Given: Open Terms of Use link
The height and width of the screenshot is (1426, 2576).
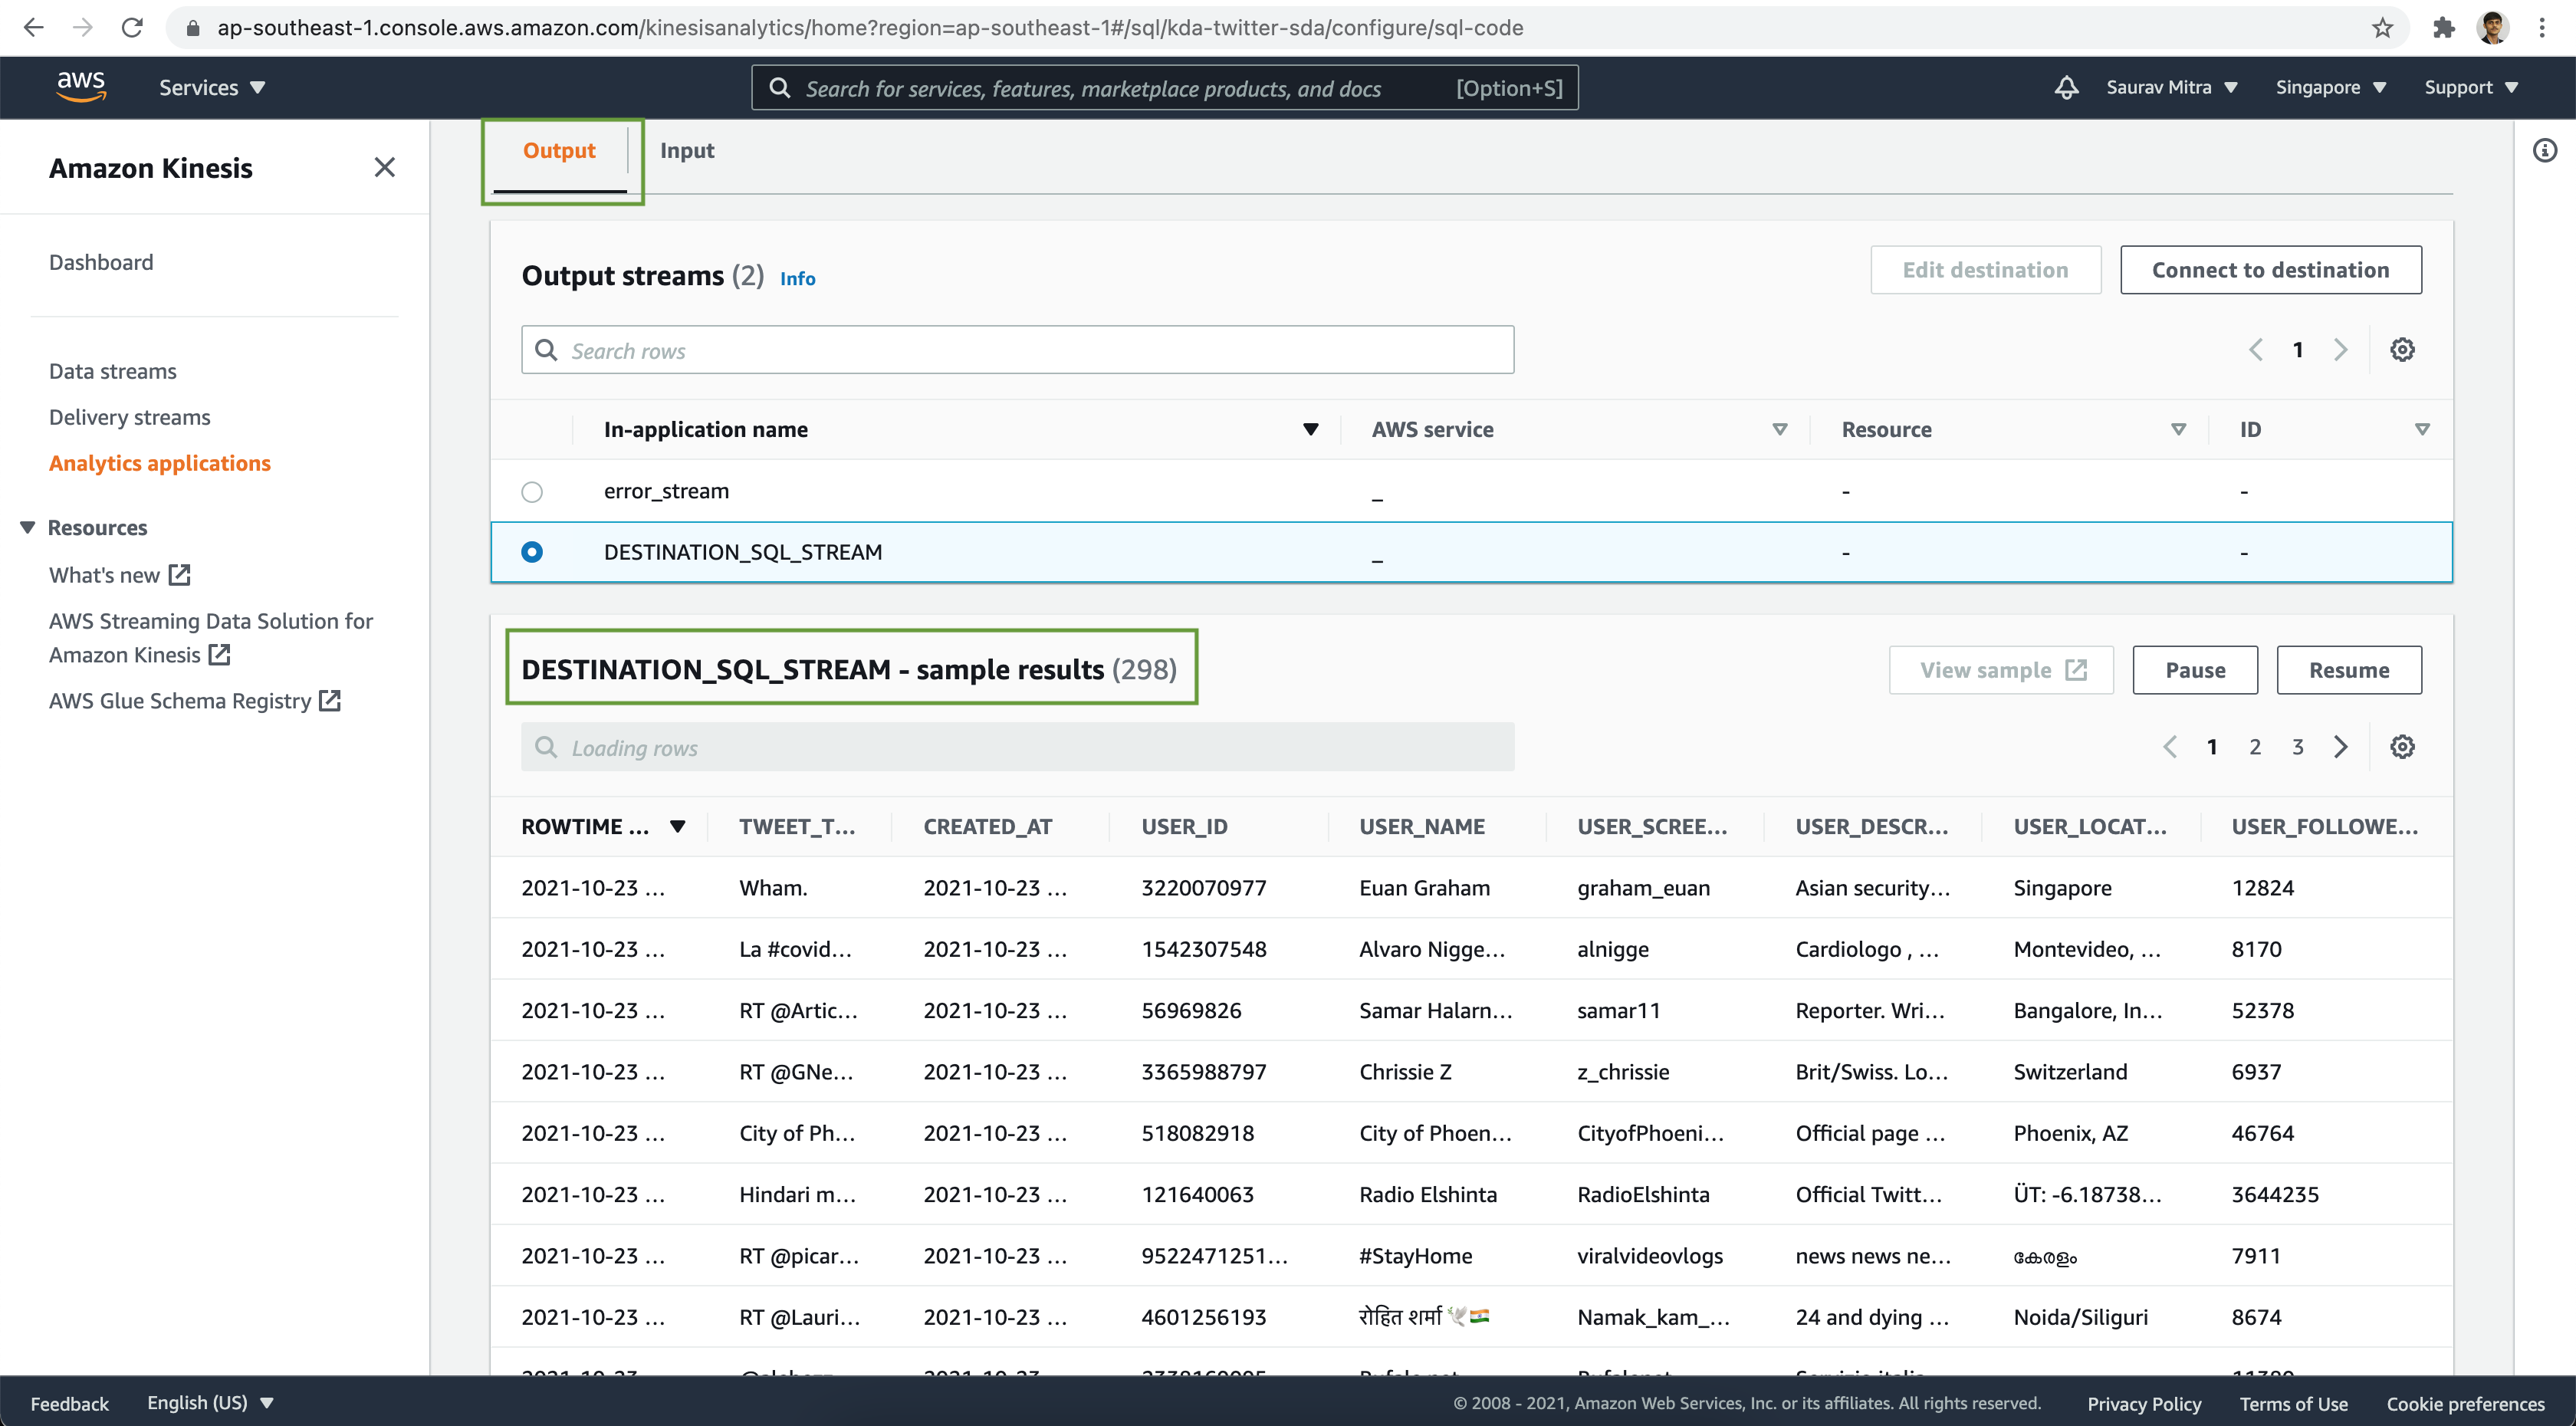Looking at the screenshot, I should tap(2293, 1403).
